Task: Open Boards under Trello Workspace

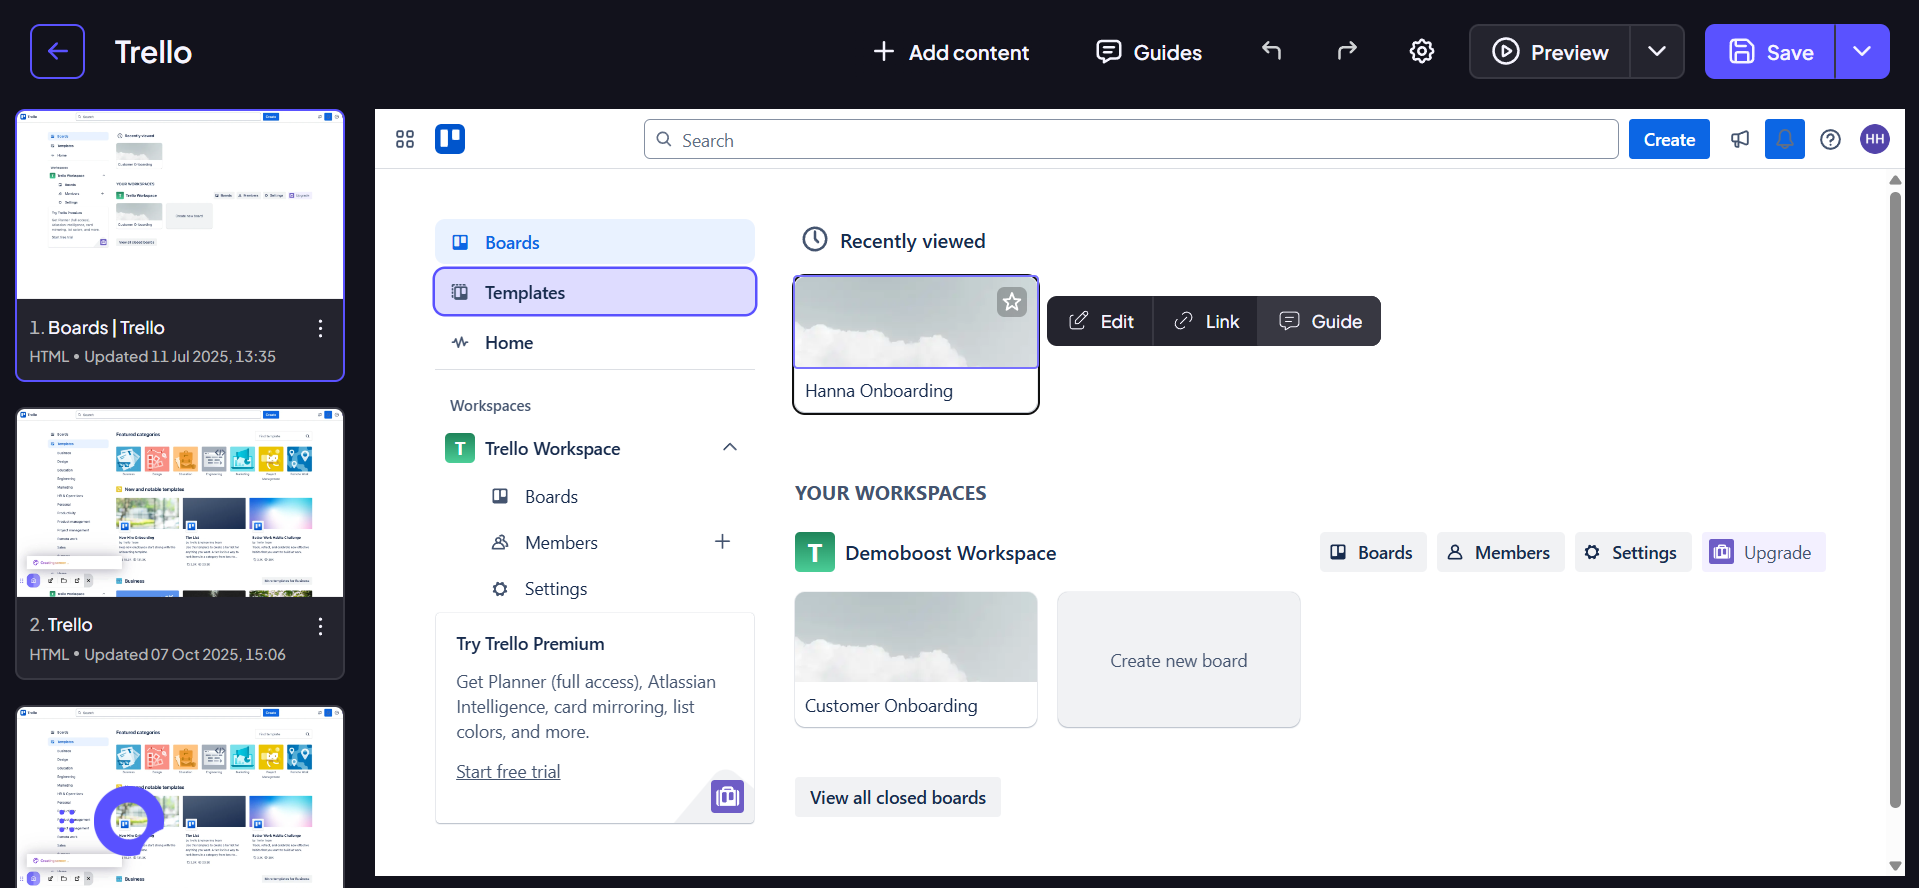Action: 551,496
